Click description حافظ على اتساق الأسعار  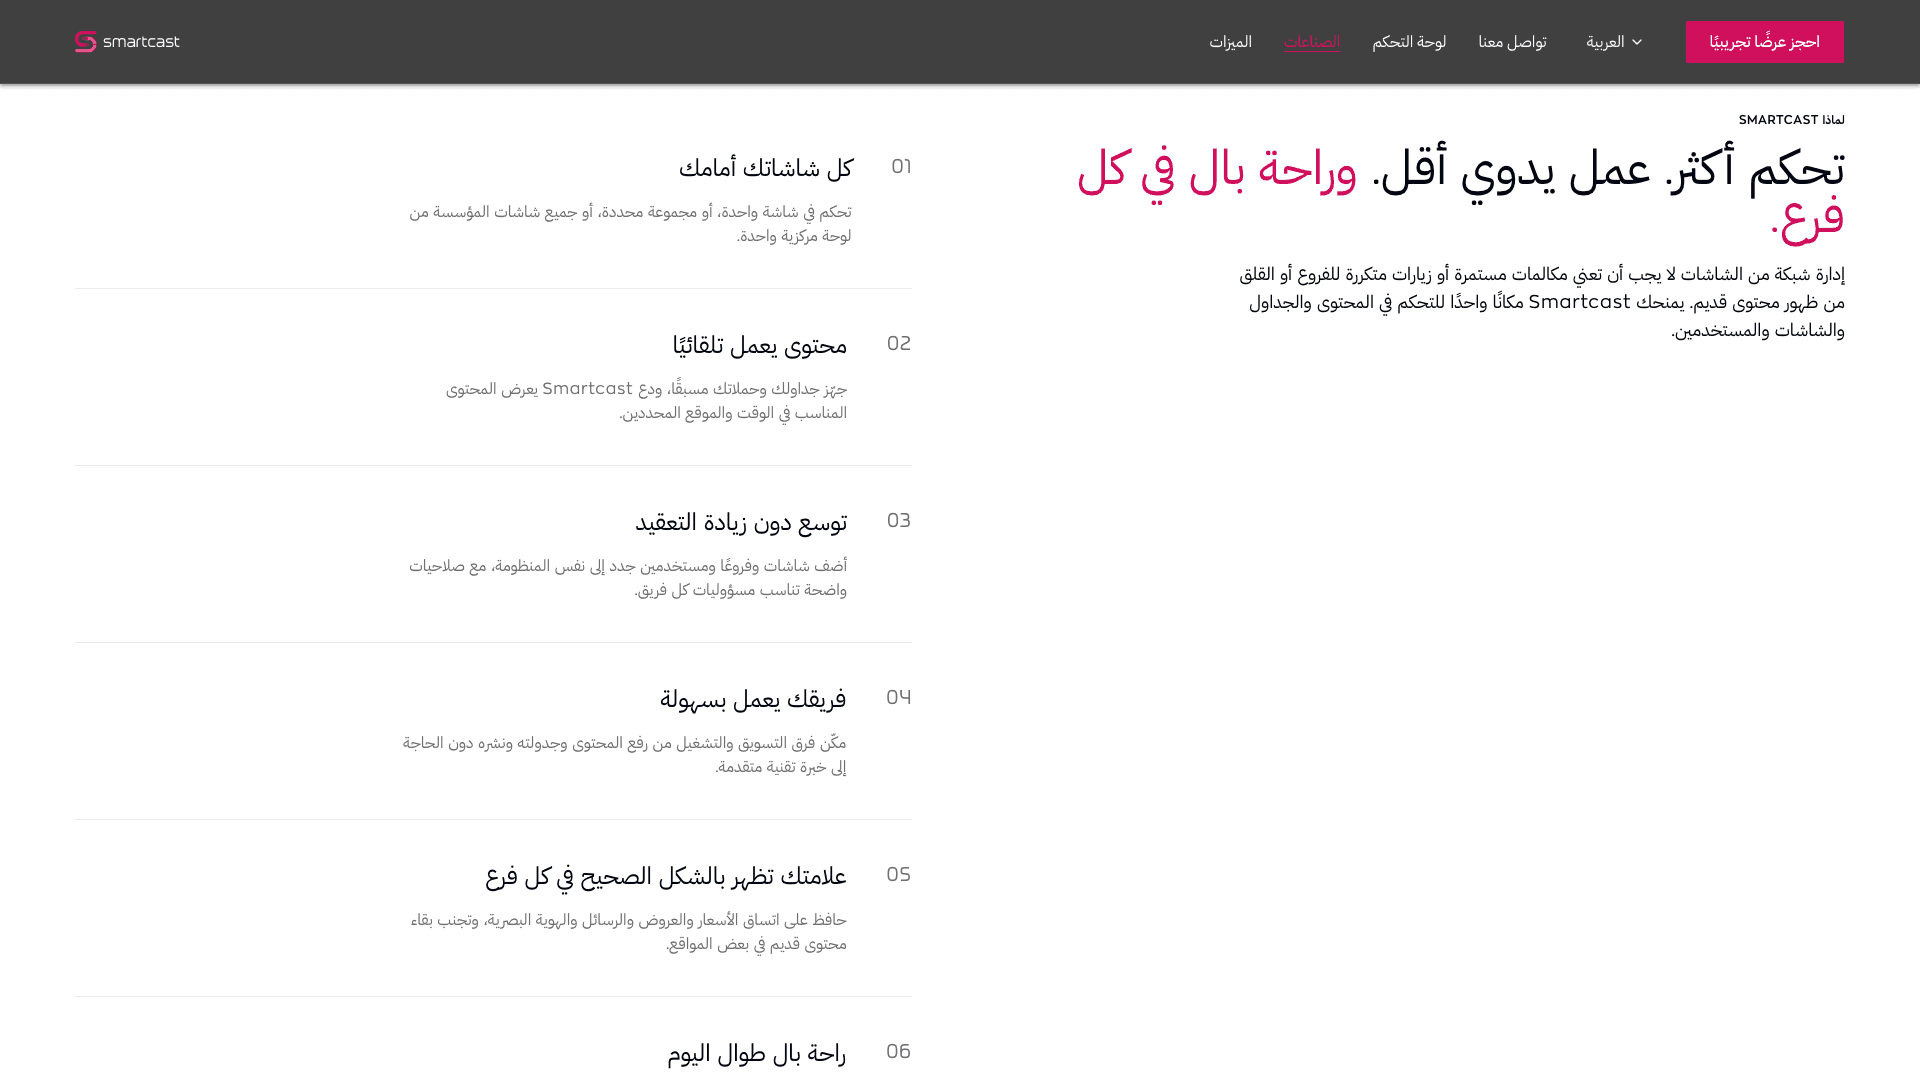(628, 932)
